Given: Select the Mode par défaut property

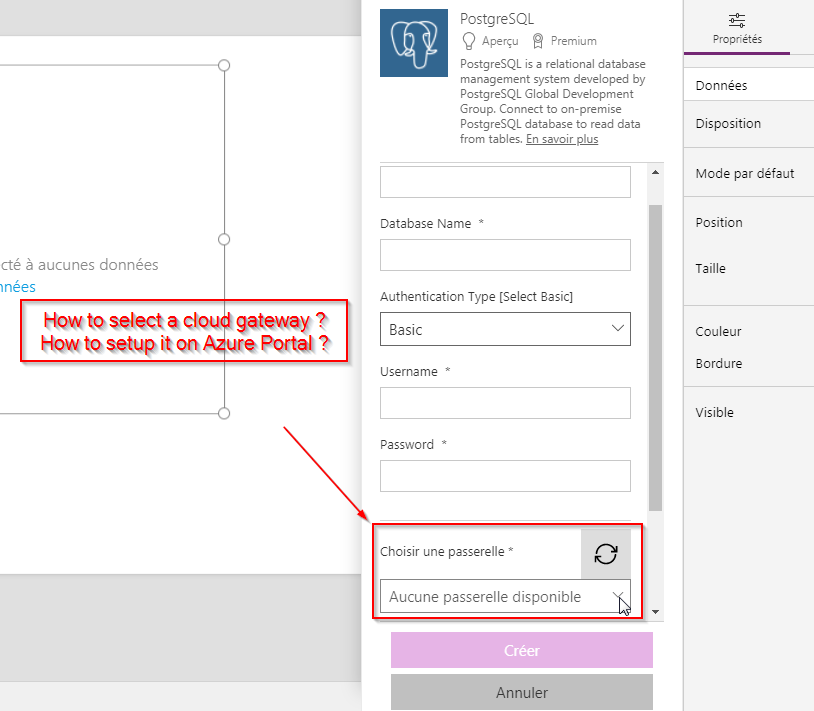Looking at the screenshot, I should [x=744, y=173].
